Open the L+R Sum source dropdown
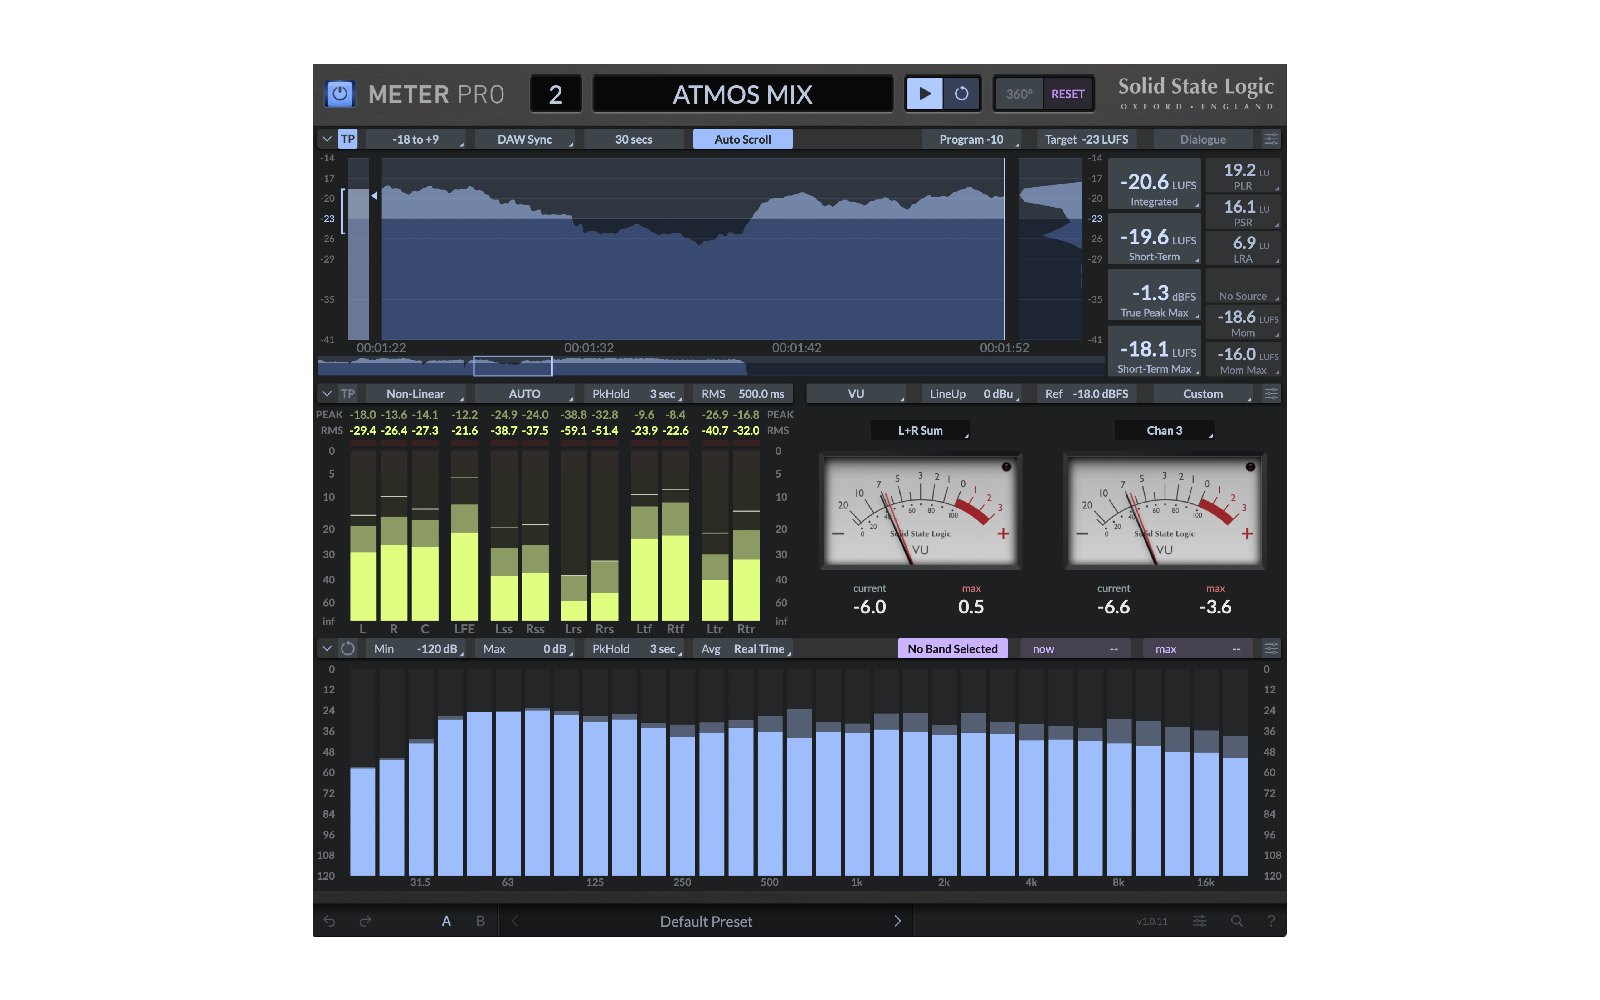 click(920, 431)
